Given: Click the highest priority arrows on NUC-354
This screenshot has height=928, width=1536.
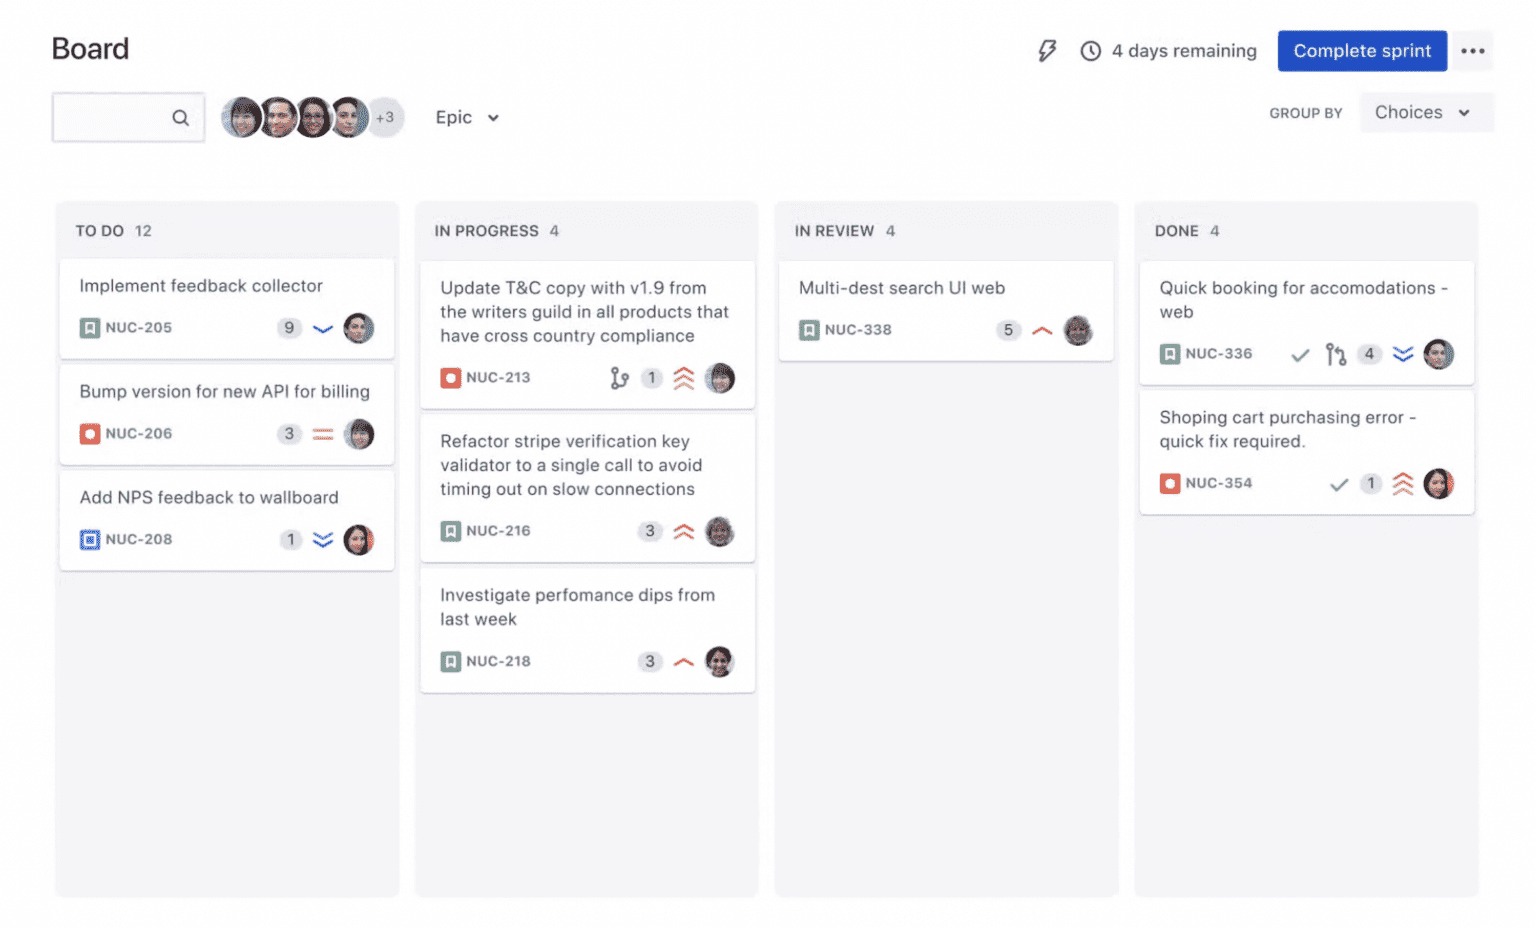Looking at the screenshot, I should [1402, 483].
